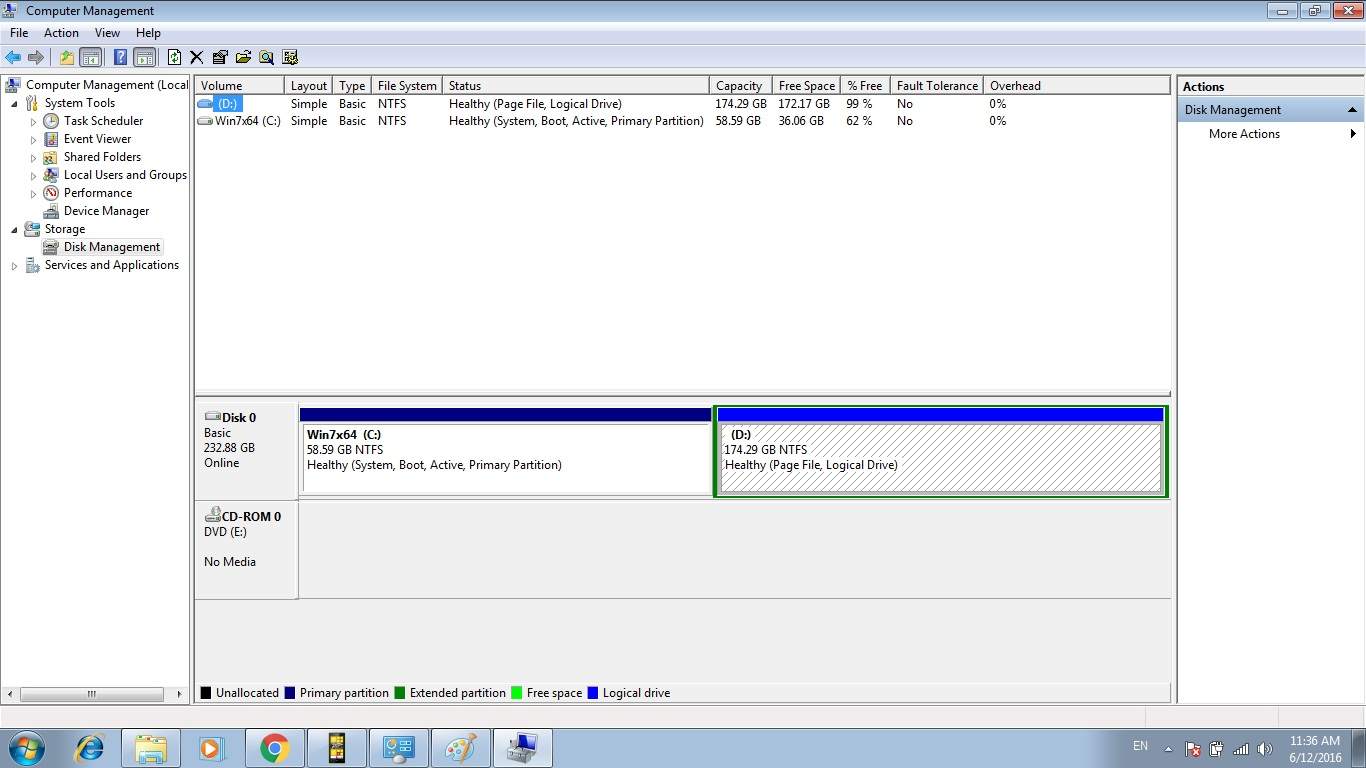Click the CD-ROM 0 label box
The height and width of the screenshot is (768, 1366).
point(246,550)
